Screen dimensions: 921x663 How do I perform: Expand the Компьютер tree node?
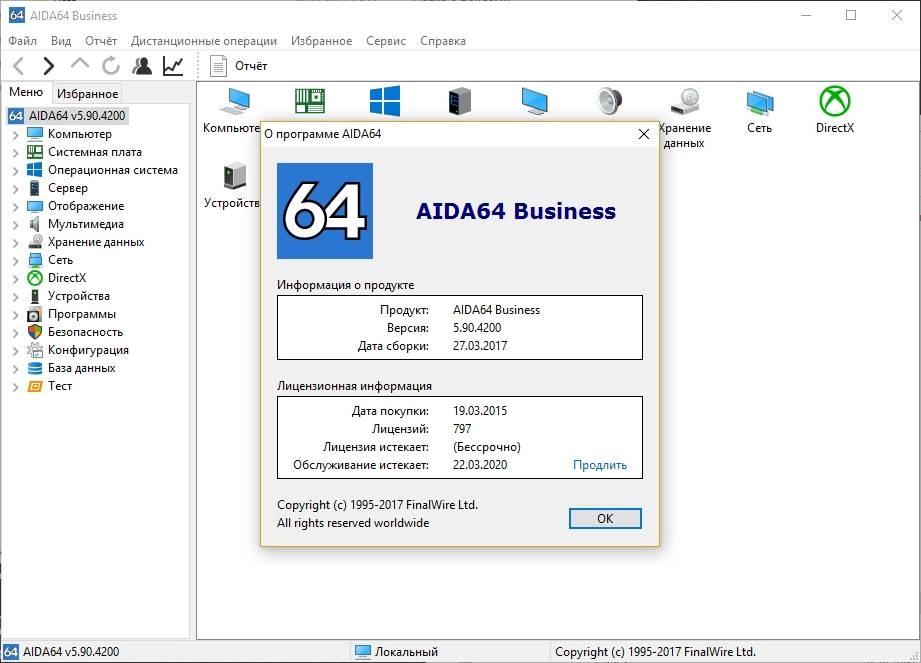point(16,135)
